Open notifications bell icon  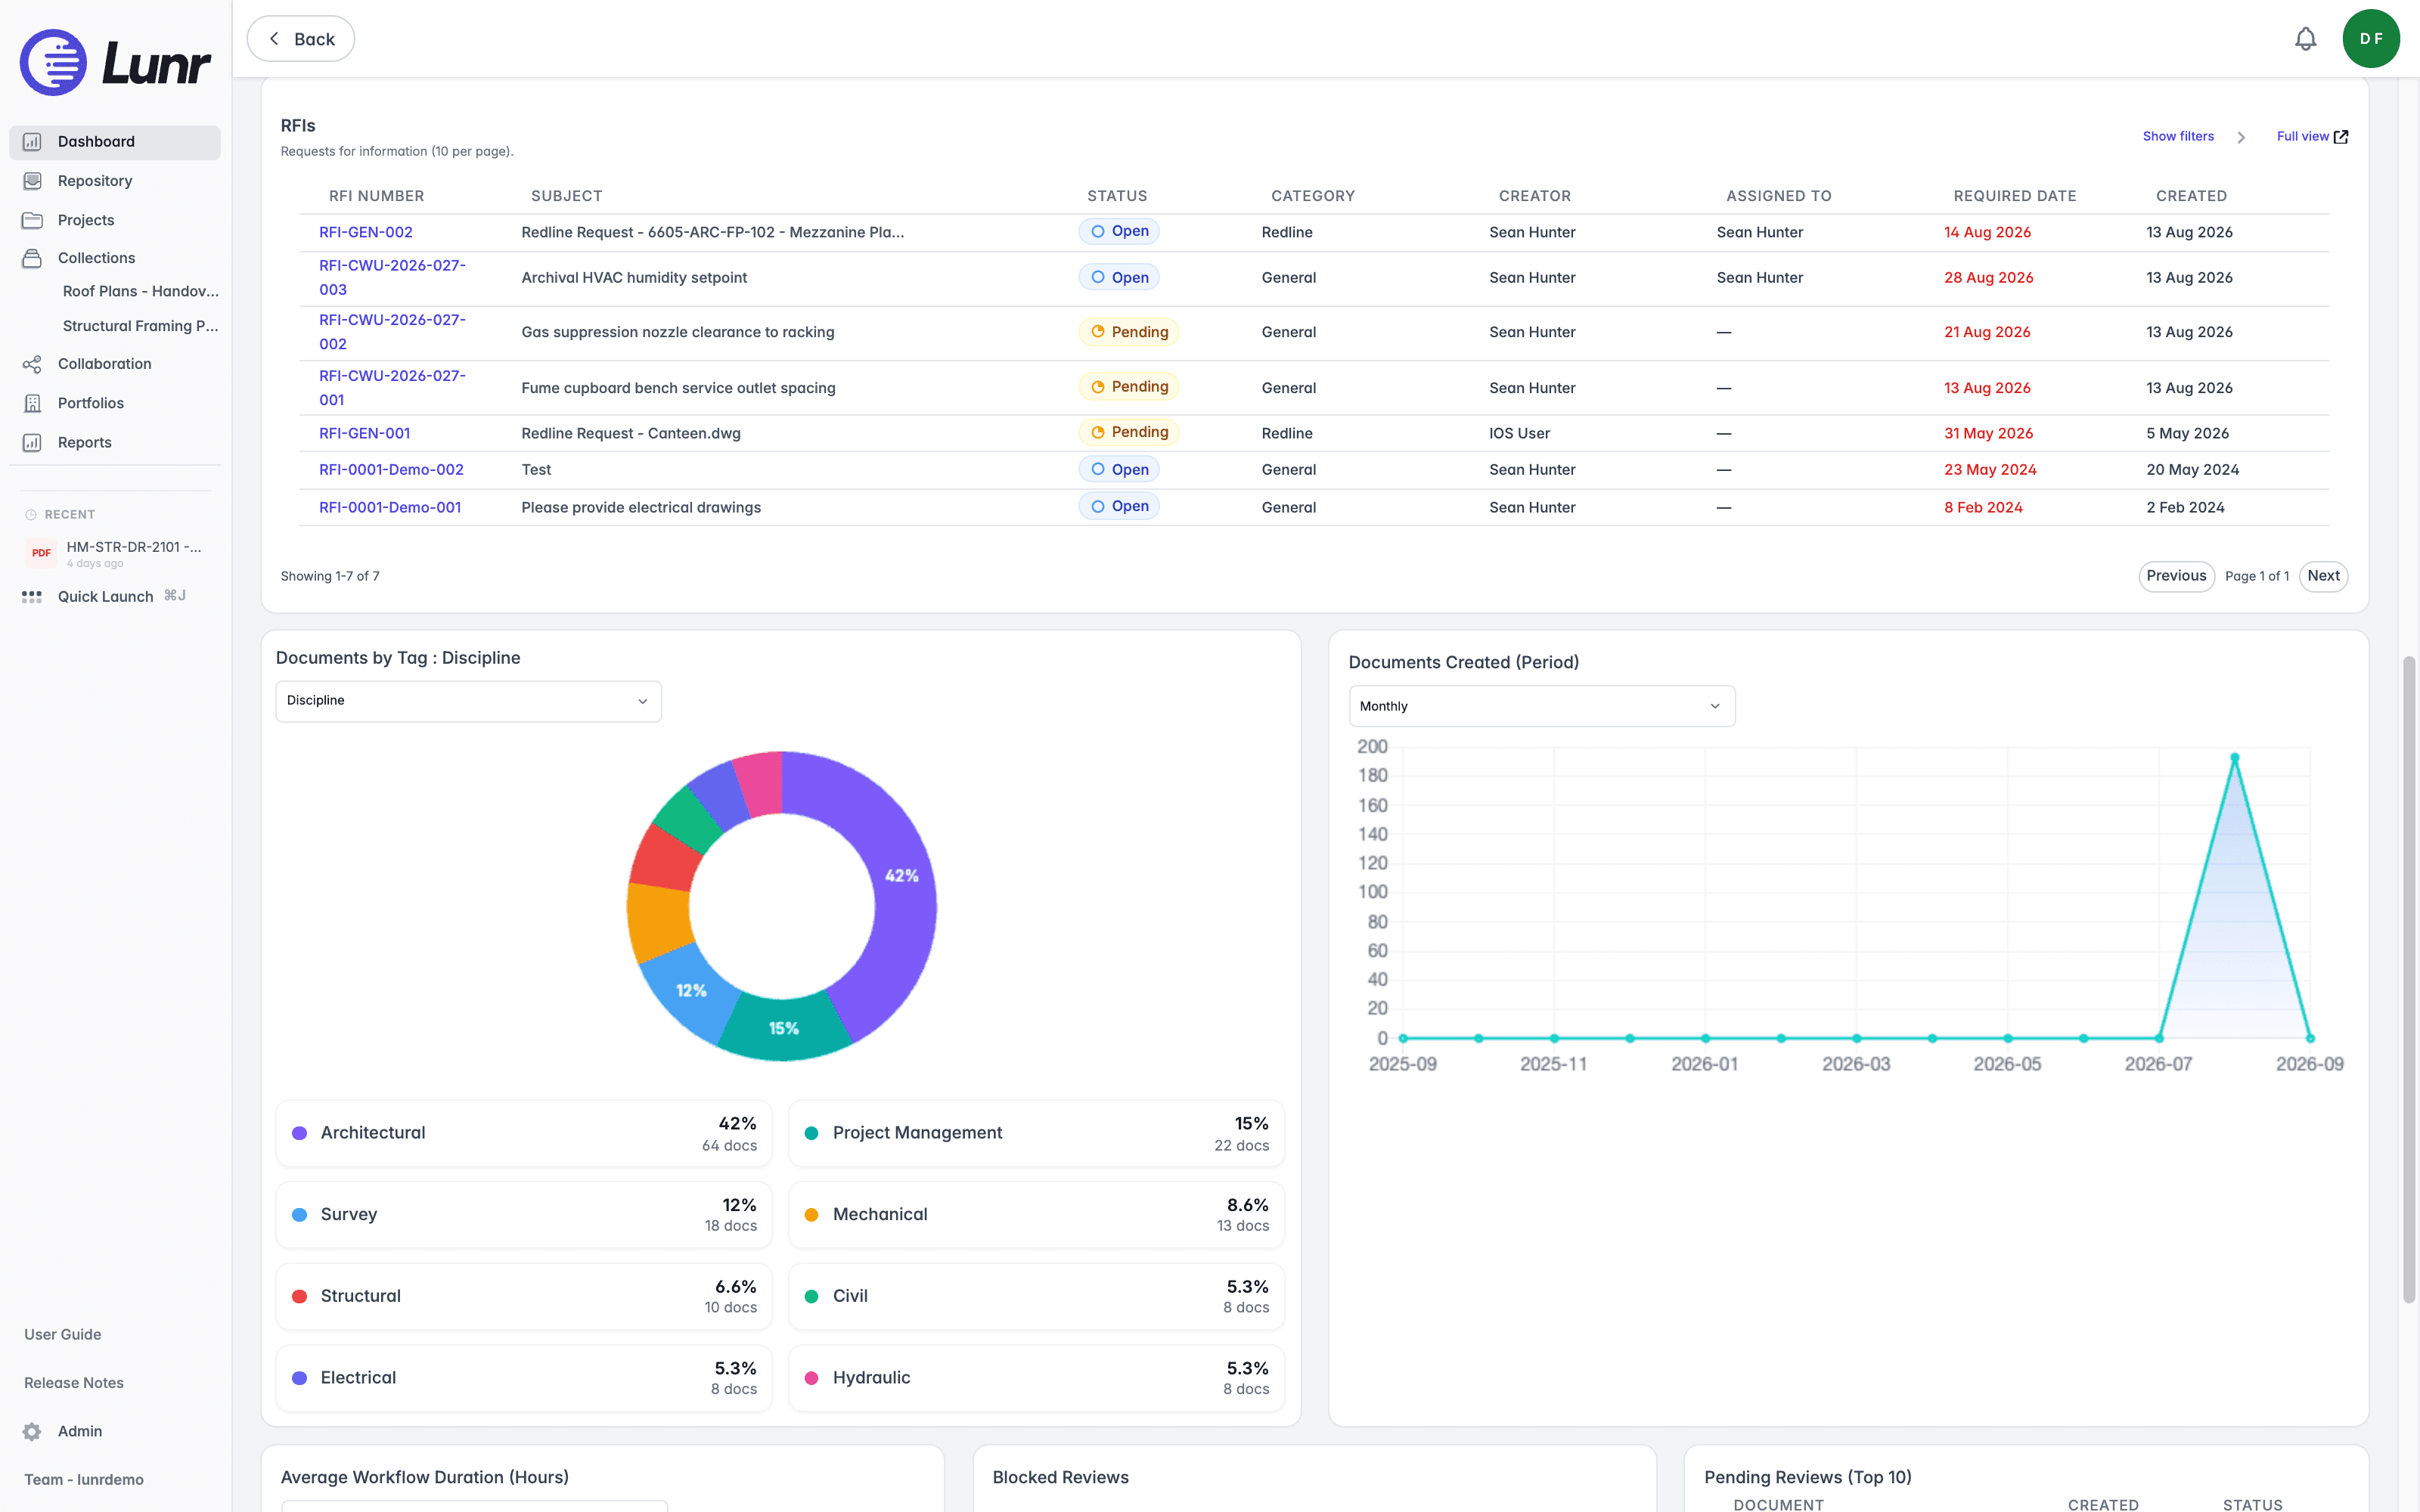[2305, 39]
